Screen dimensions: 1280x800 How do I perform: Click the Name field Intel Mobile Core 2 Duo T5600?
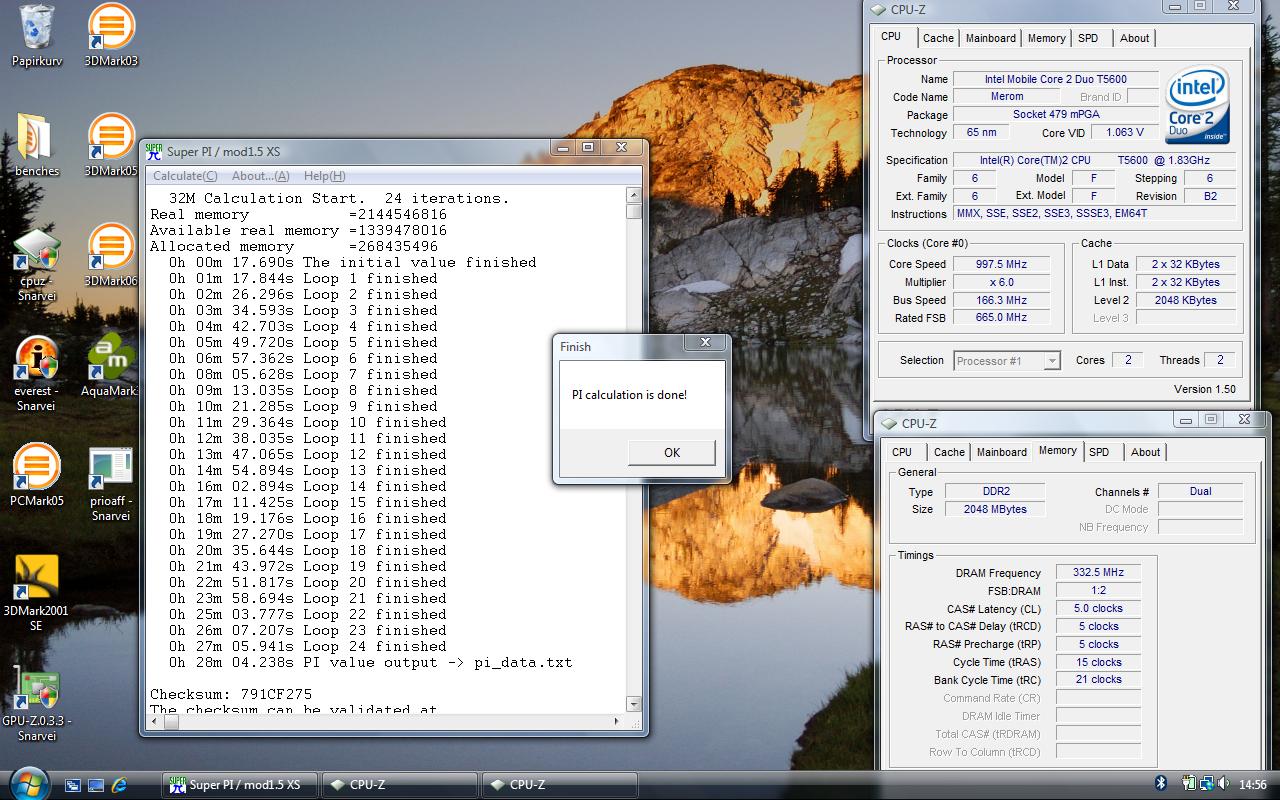point(1056,79)
